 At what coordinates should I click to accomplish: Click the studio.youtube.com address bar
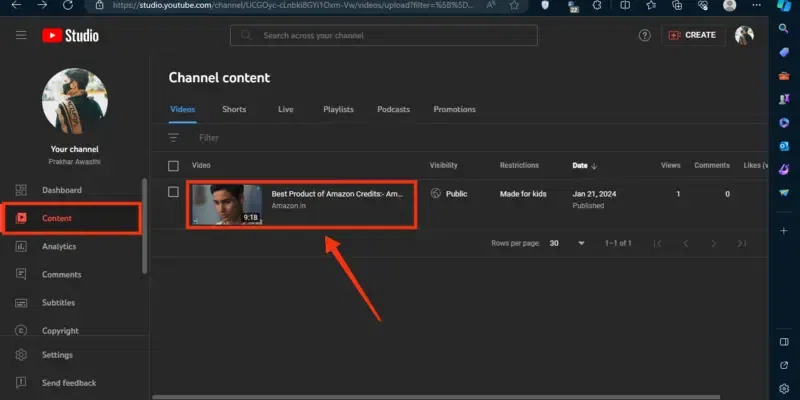coord(291,5)
